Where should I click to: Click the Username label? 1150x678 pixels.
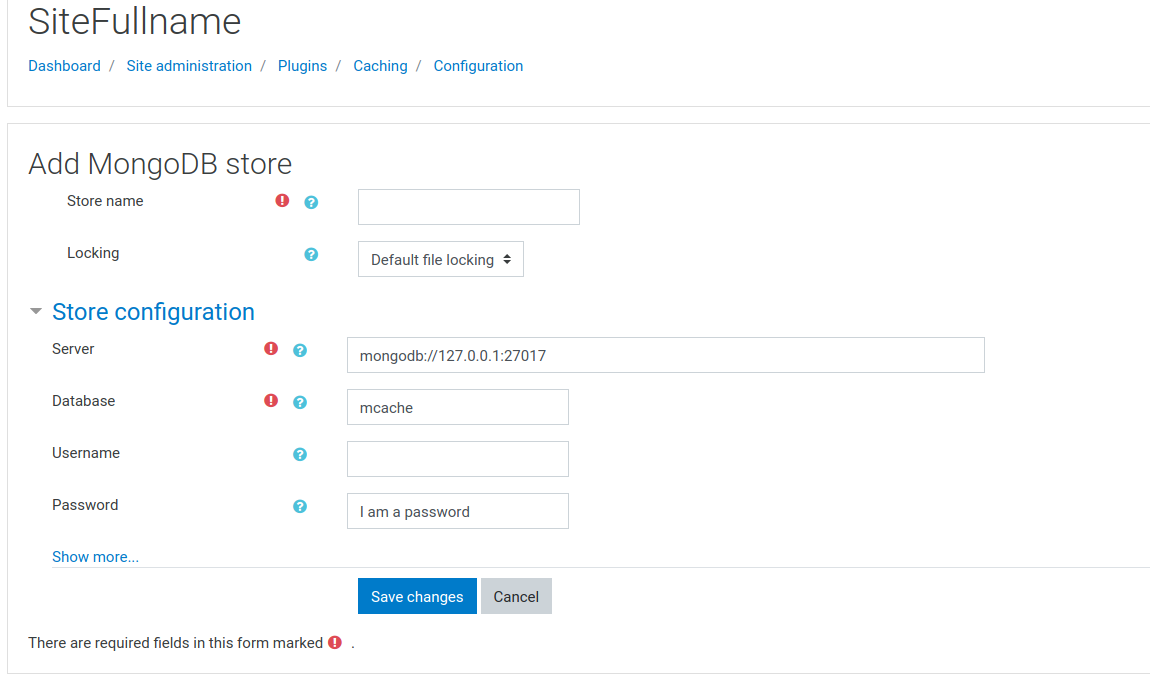click(x=86, y=453)
